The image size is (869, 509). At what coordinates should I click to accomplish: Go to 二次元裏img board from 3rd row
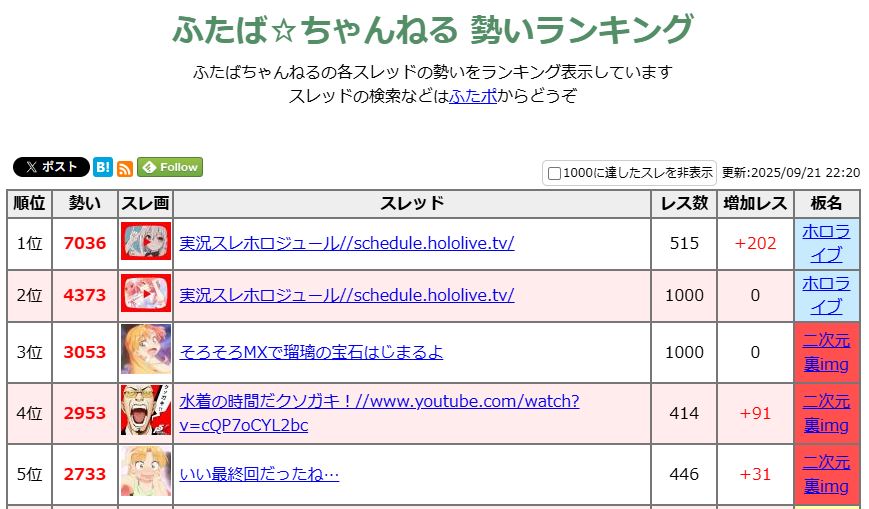pos(826,352)
